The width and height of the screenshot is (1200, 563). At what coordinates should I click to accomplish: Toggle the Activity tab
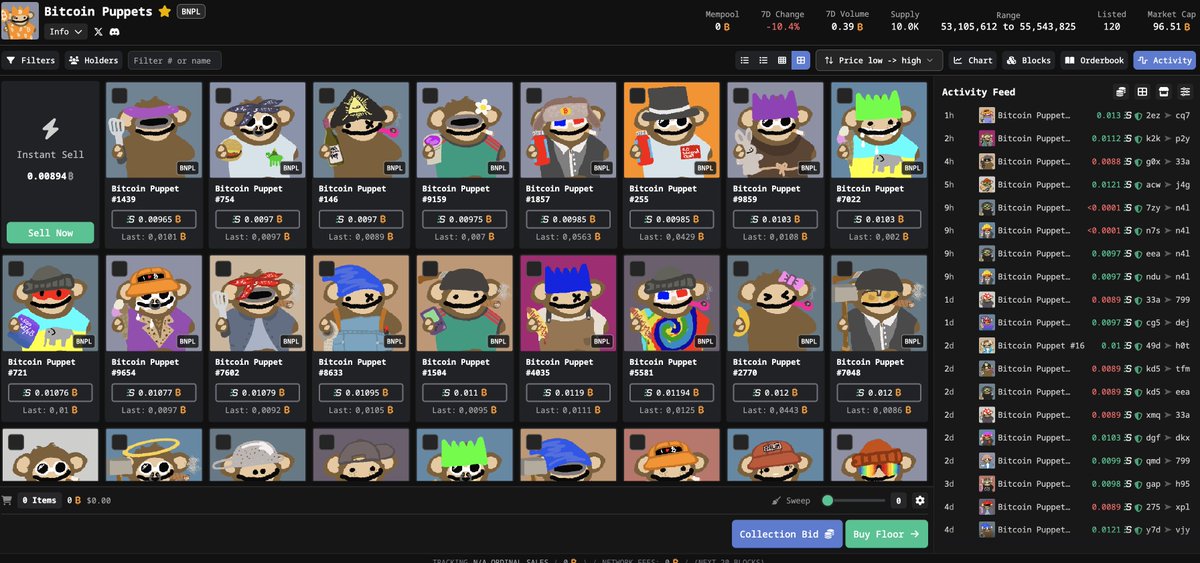[1164, 60]
